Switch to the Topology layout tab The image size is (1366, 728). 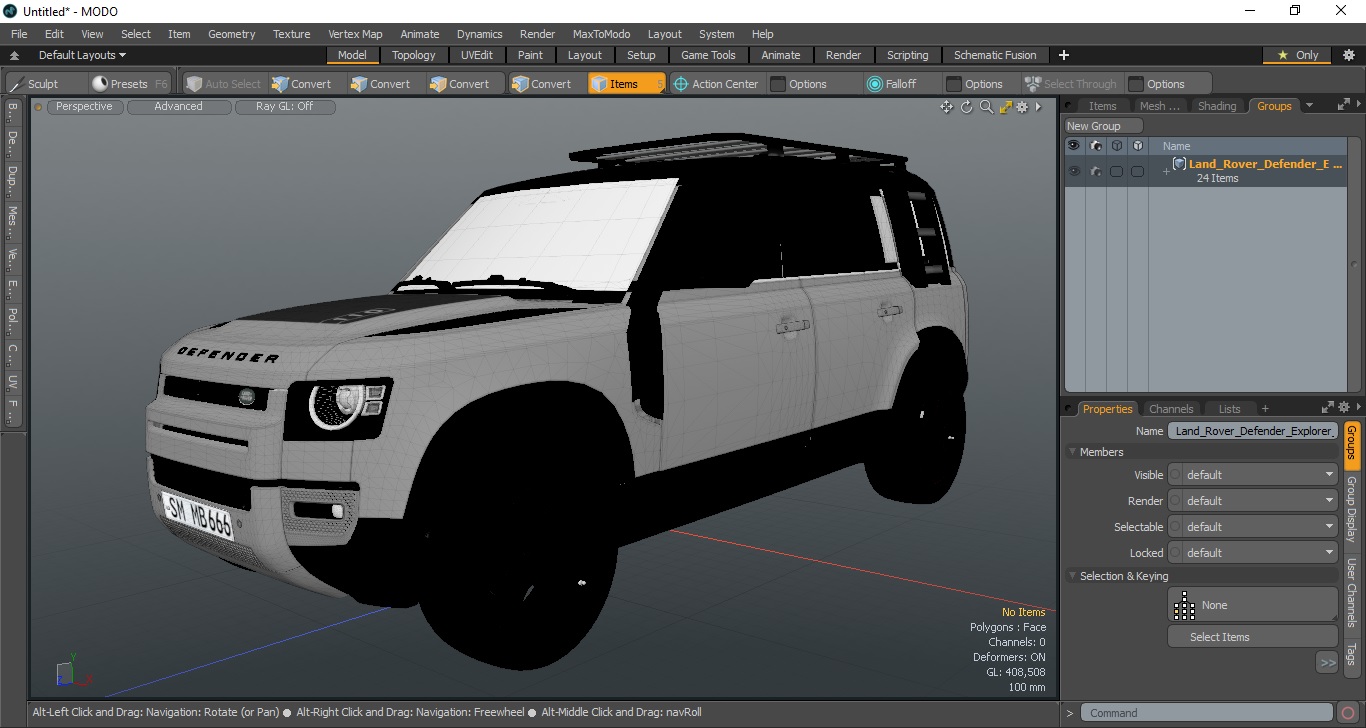tap(413, 55)
